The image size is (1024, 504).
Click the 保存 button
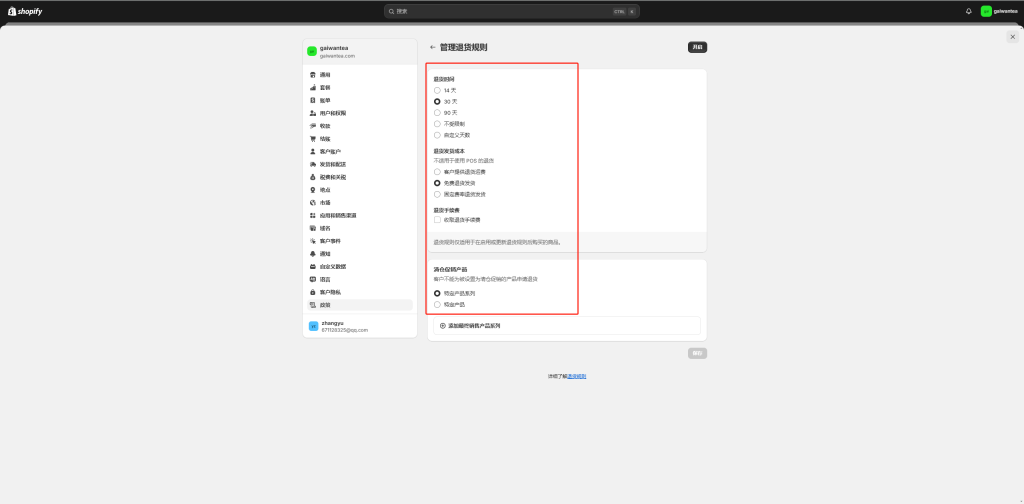click(697, 353)
